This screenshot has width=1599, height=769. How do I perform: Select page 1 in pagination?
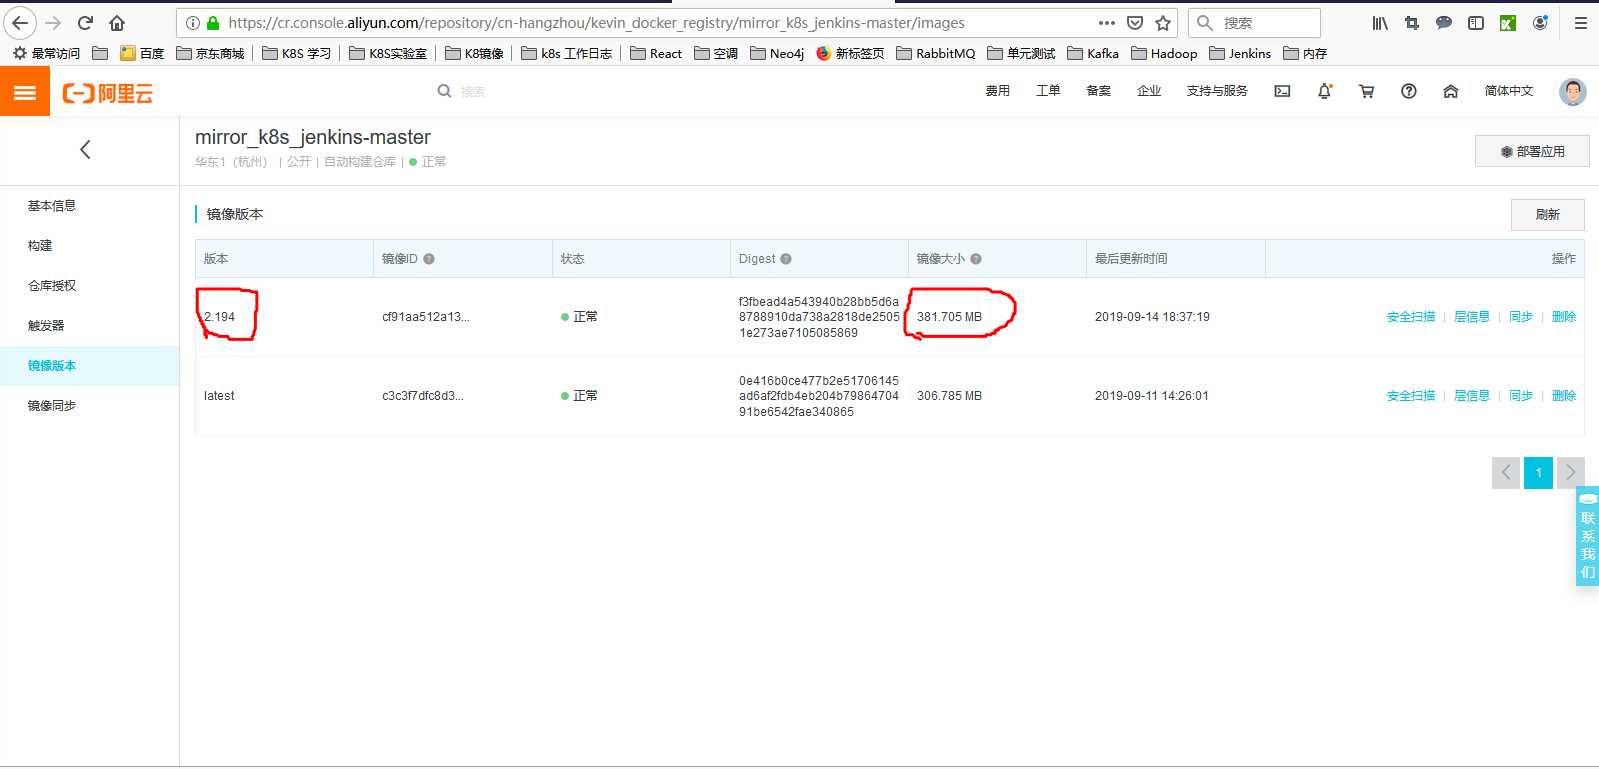click(x=1538, y=473)
